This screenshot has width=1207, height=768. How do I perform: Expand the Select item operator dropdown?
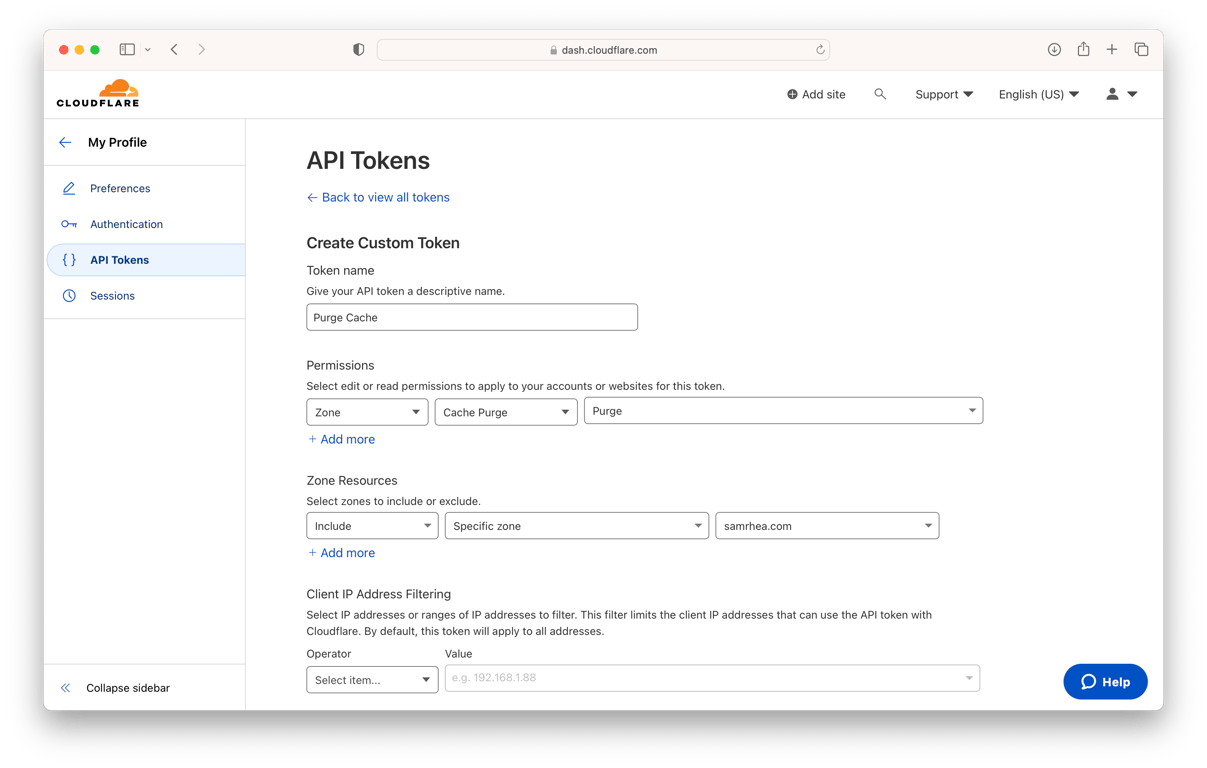pyautogui.click(x=372, y=678)
